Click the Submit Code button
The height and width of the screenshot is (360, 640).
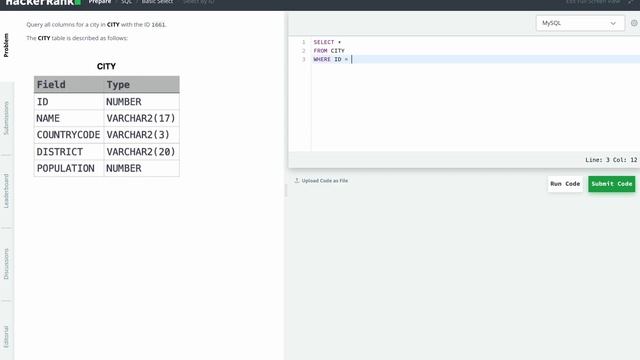coord(611,184)
